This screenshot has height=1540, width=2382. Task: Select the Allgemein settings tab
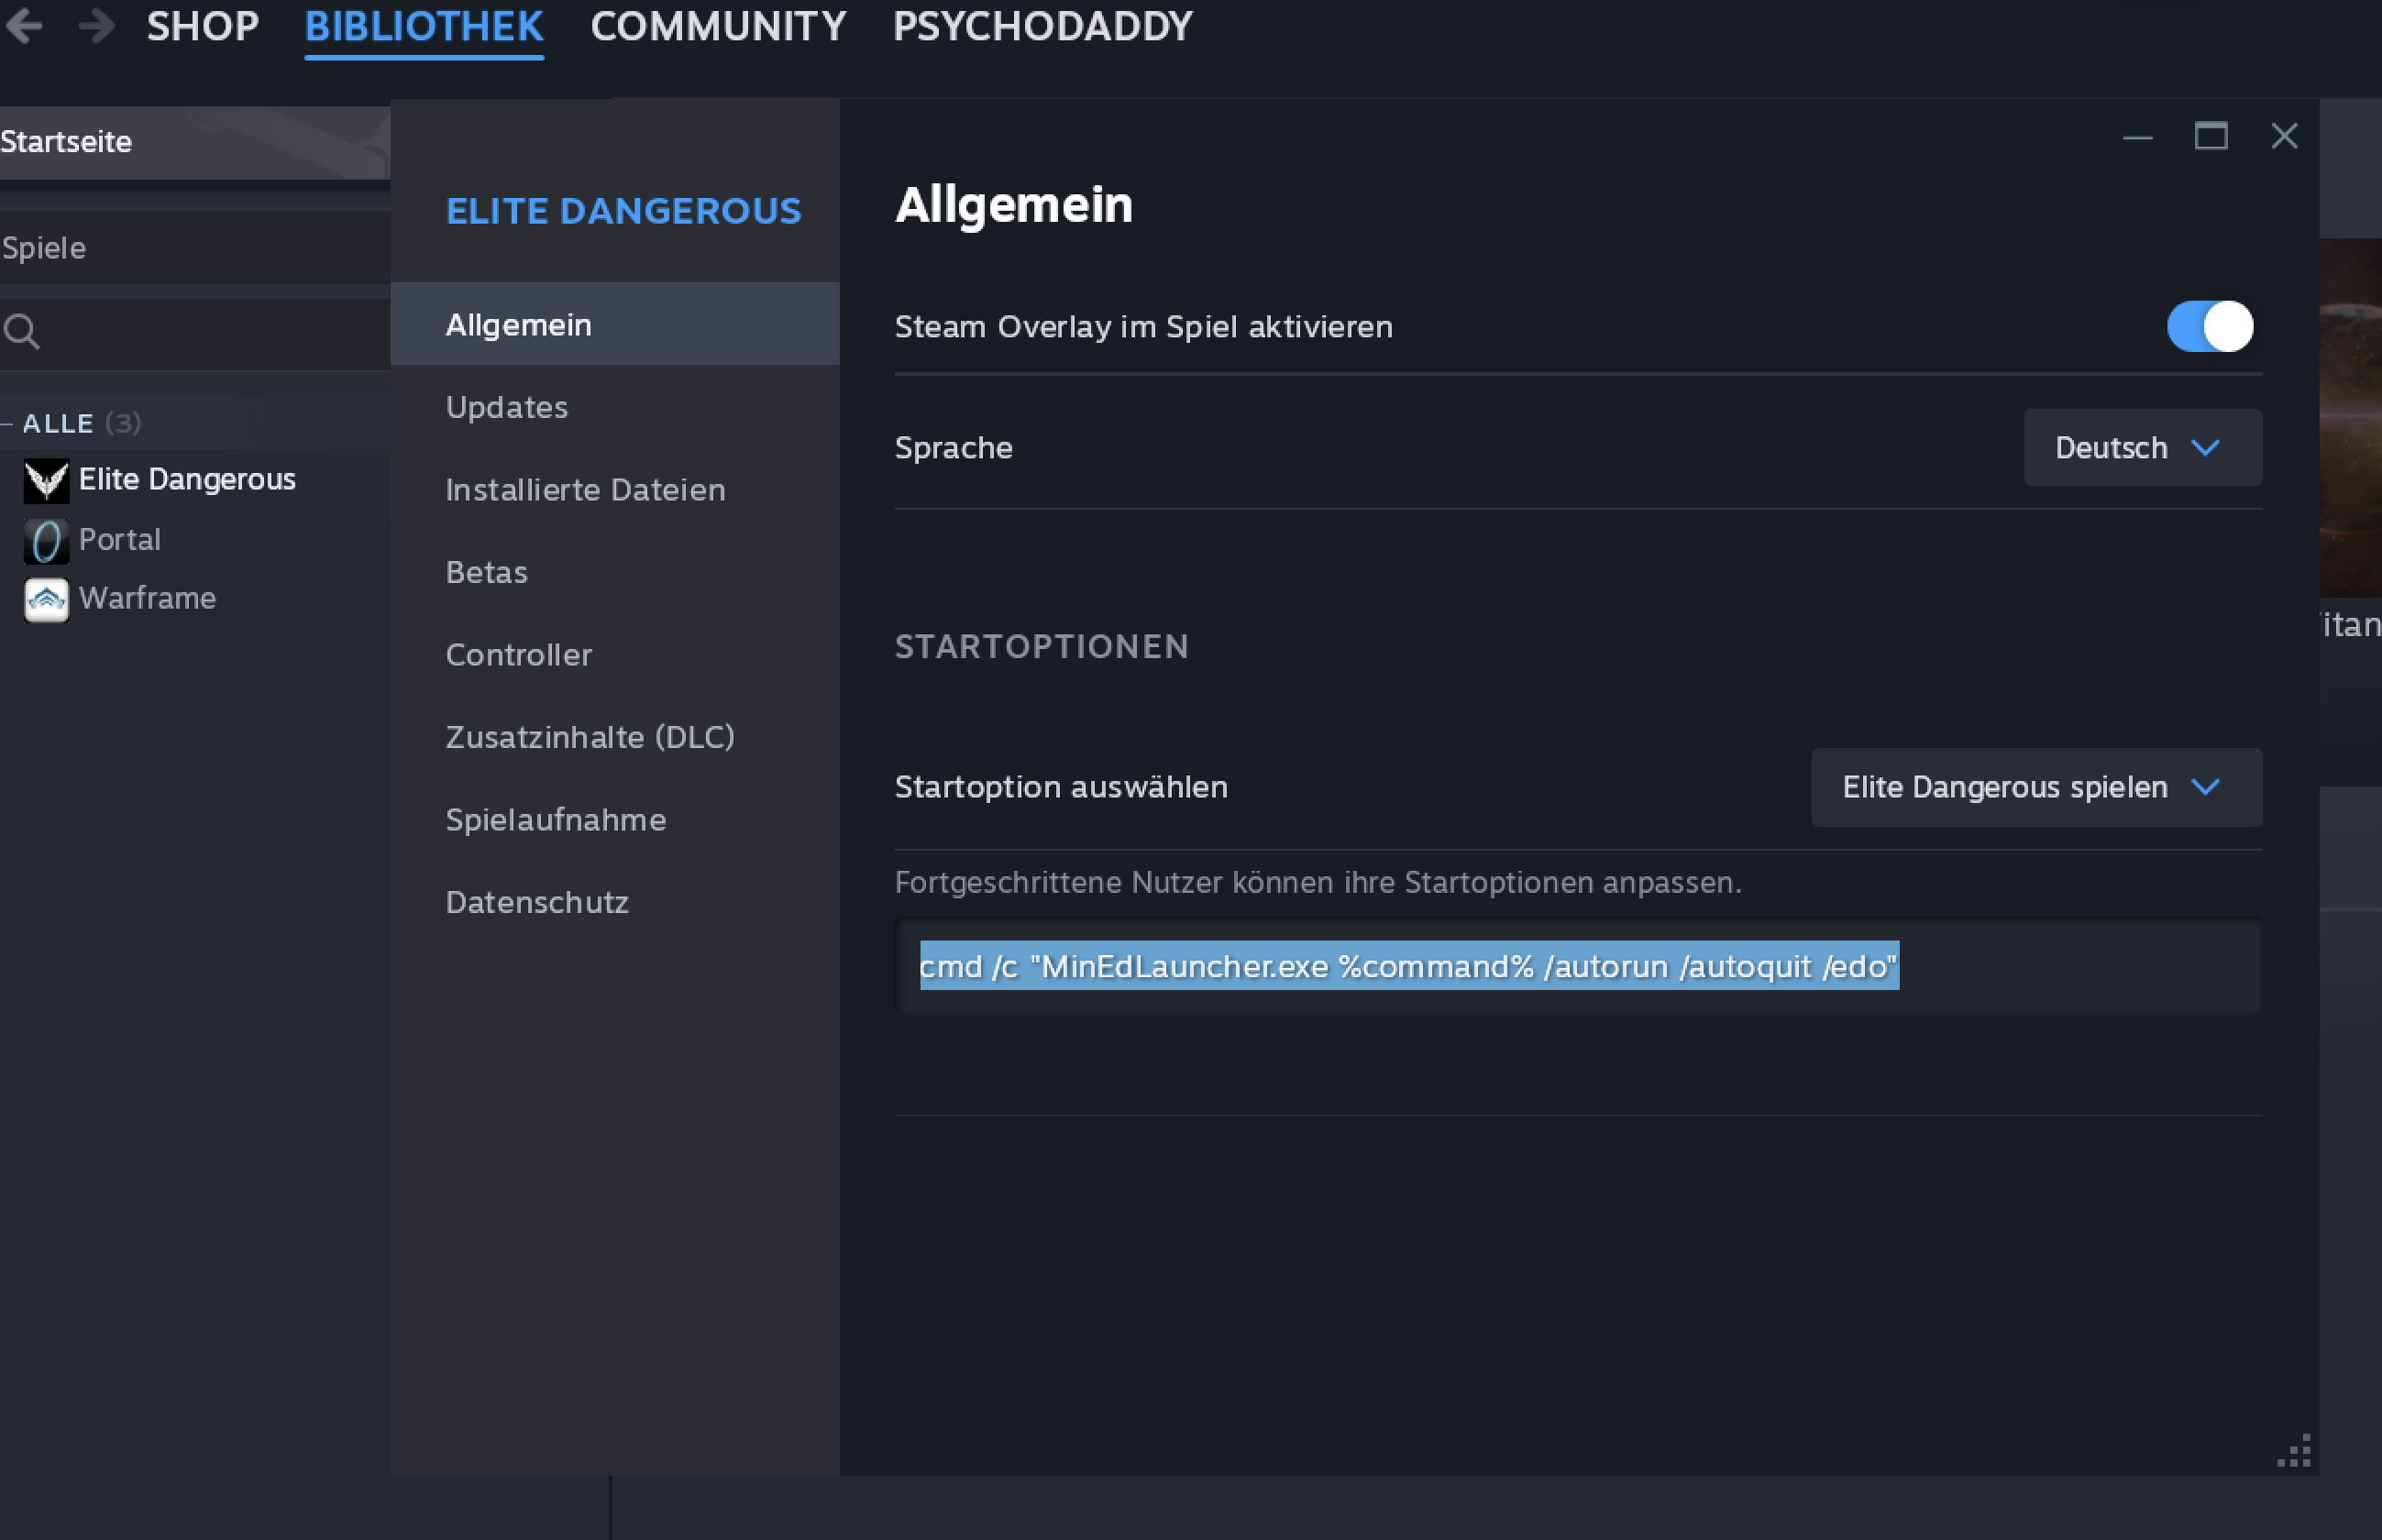point(614,325)
